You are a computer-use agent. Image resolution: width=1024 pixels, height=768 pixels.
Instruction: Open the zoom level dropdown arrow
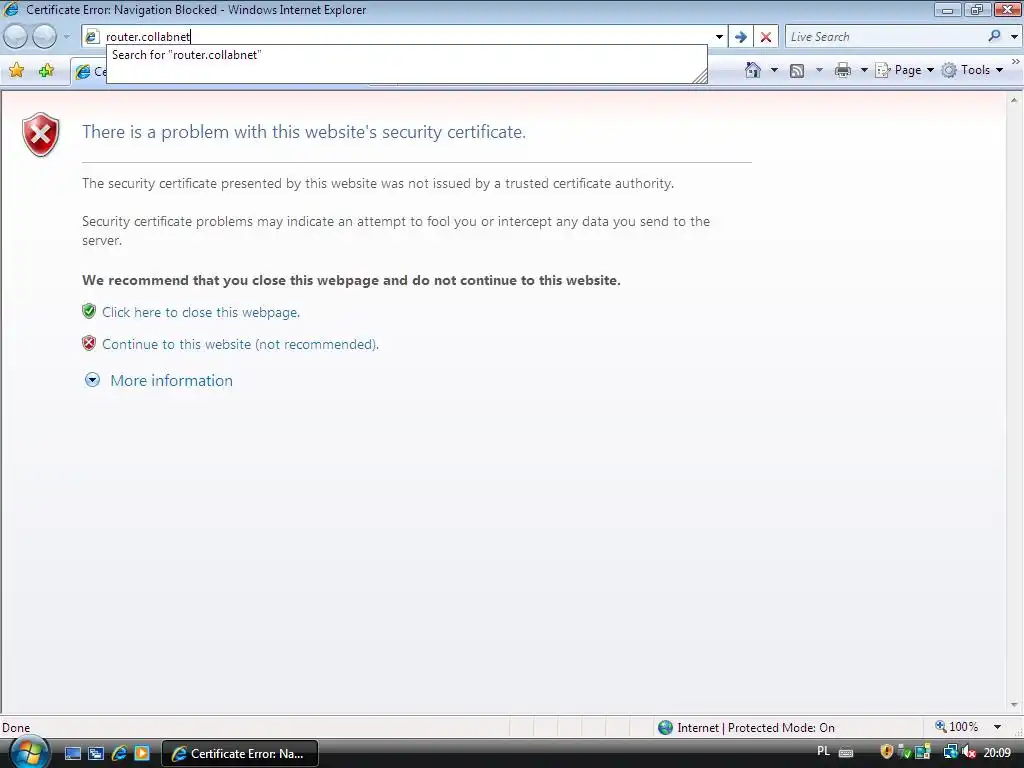997,727
